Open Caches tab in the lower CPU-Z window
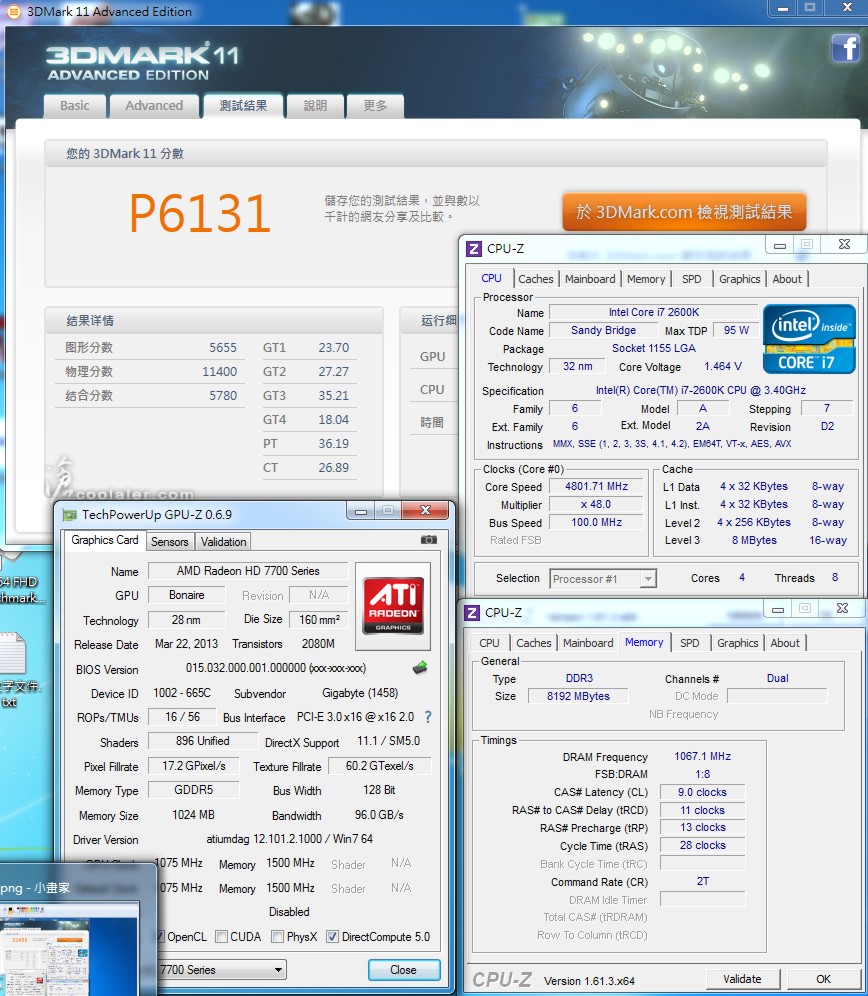The height and width of the screenshot is (996, 868). (534, 643)
